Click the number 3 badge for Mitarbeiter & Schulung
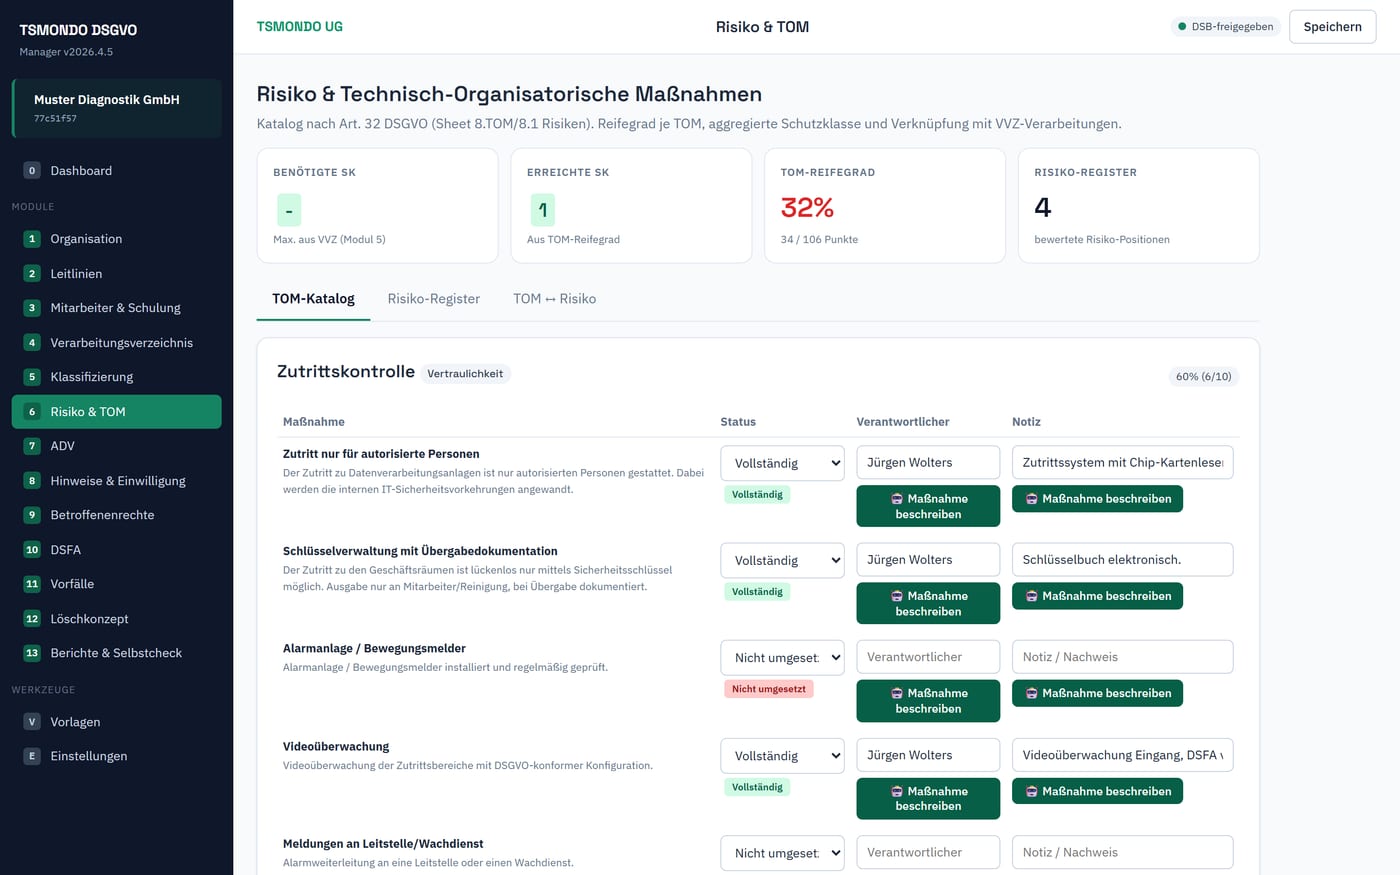Viewport: 1400px width, 875px height. coord(32,308)
